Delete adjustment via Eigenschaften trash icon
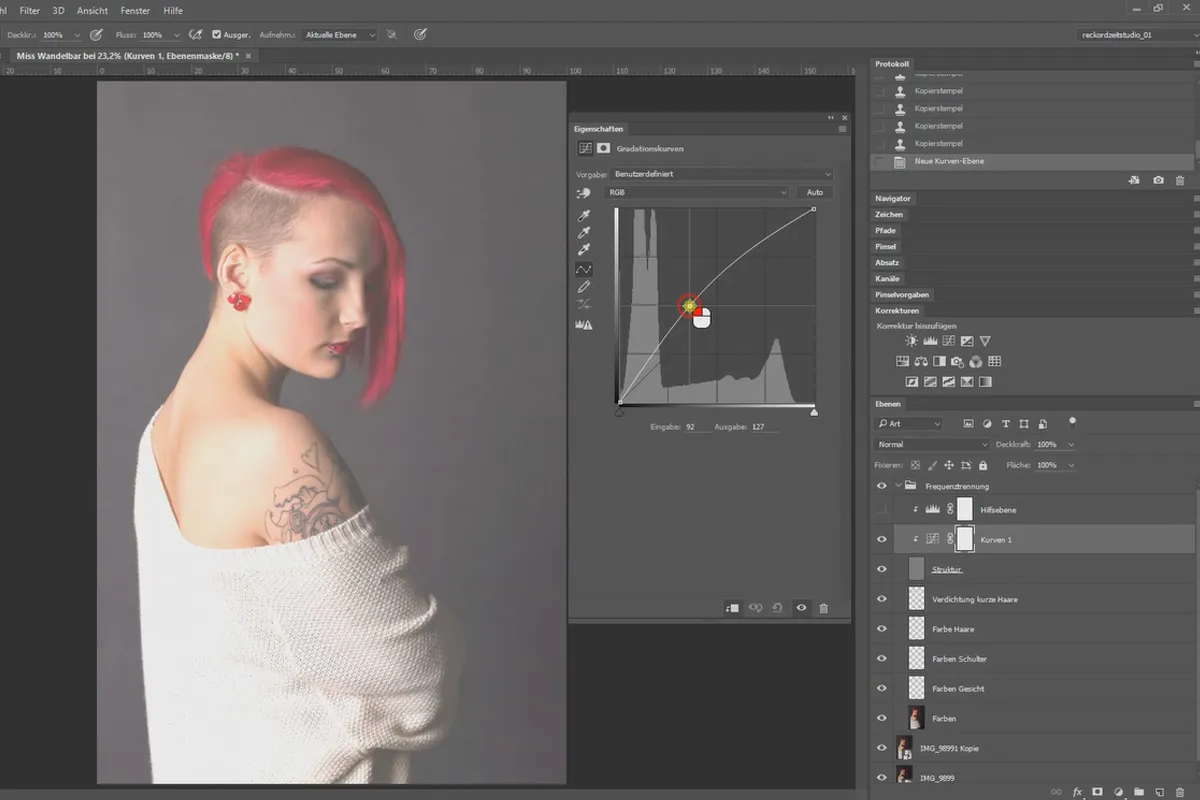Screen dimensions: 1200x800 (x=823, y=608)
